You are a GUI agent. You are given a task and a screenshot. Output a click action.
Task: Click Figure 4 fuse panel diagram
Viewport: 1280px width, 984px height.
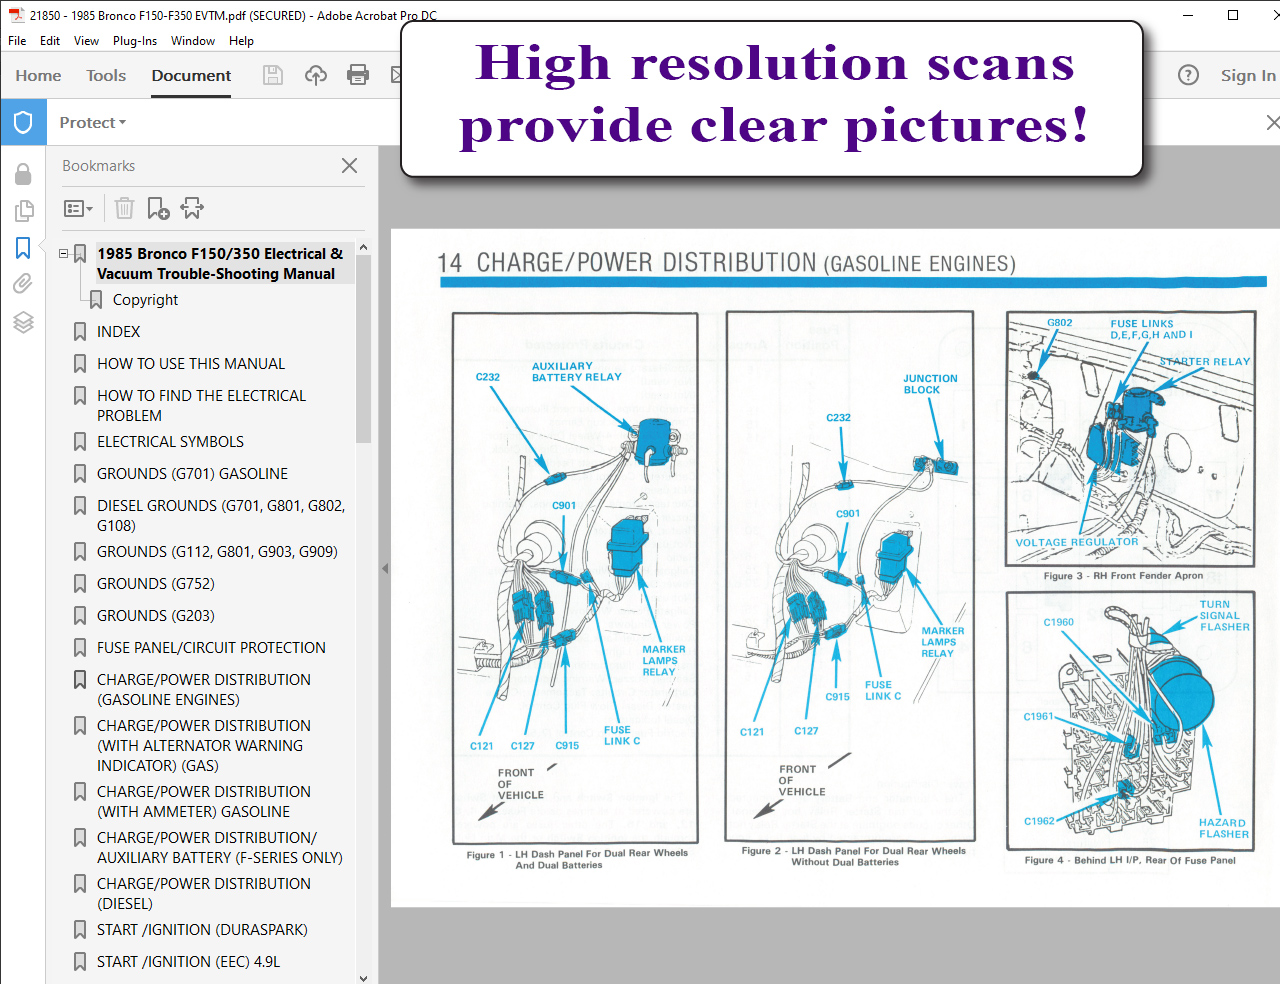[x=1130, y=720]
